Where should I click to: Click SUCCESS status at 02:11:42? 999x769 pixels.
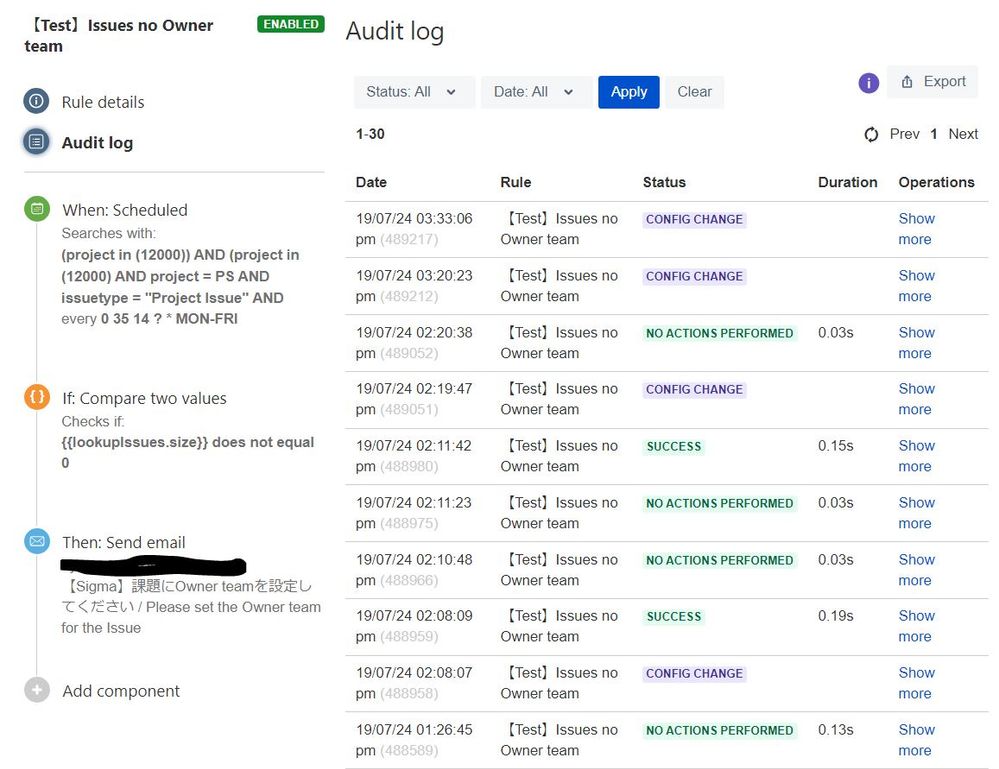coord(673,446)
